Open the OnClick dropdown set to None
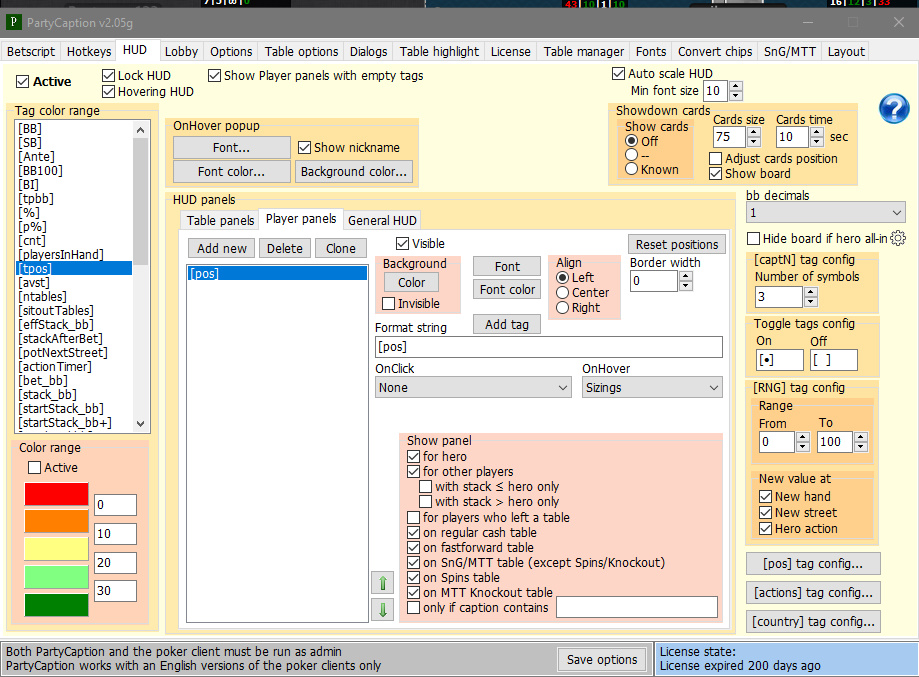 pos(472,387)
